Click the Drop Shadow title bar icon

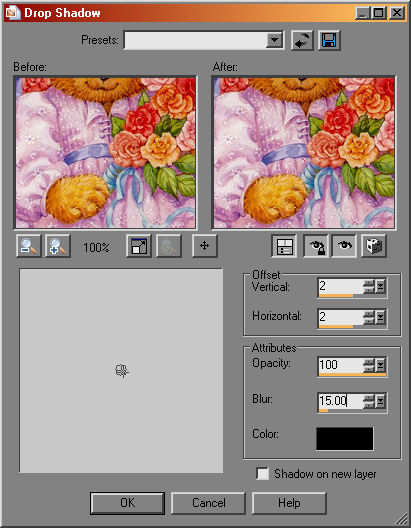(x=13, y=13)
